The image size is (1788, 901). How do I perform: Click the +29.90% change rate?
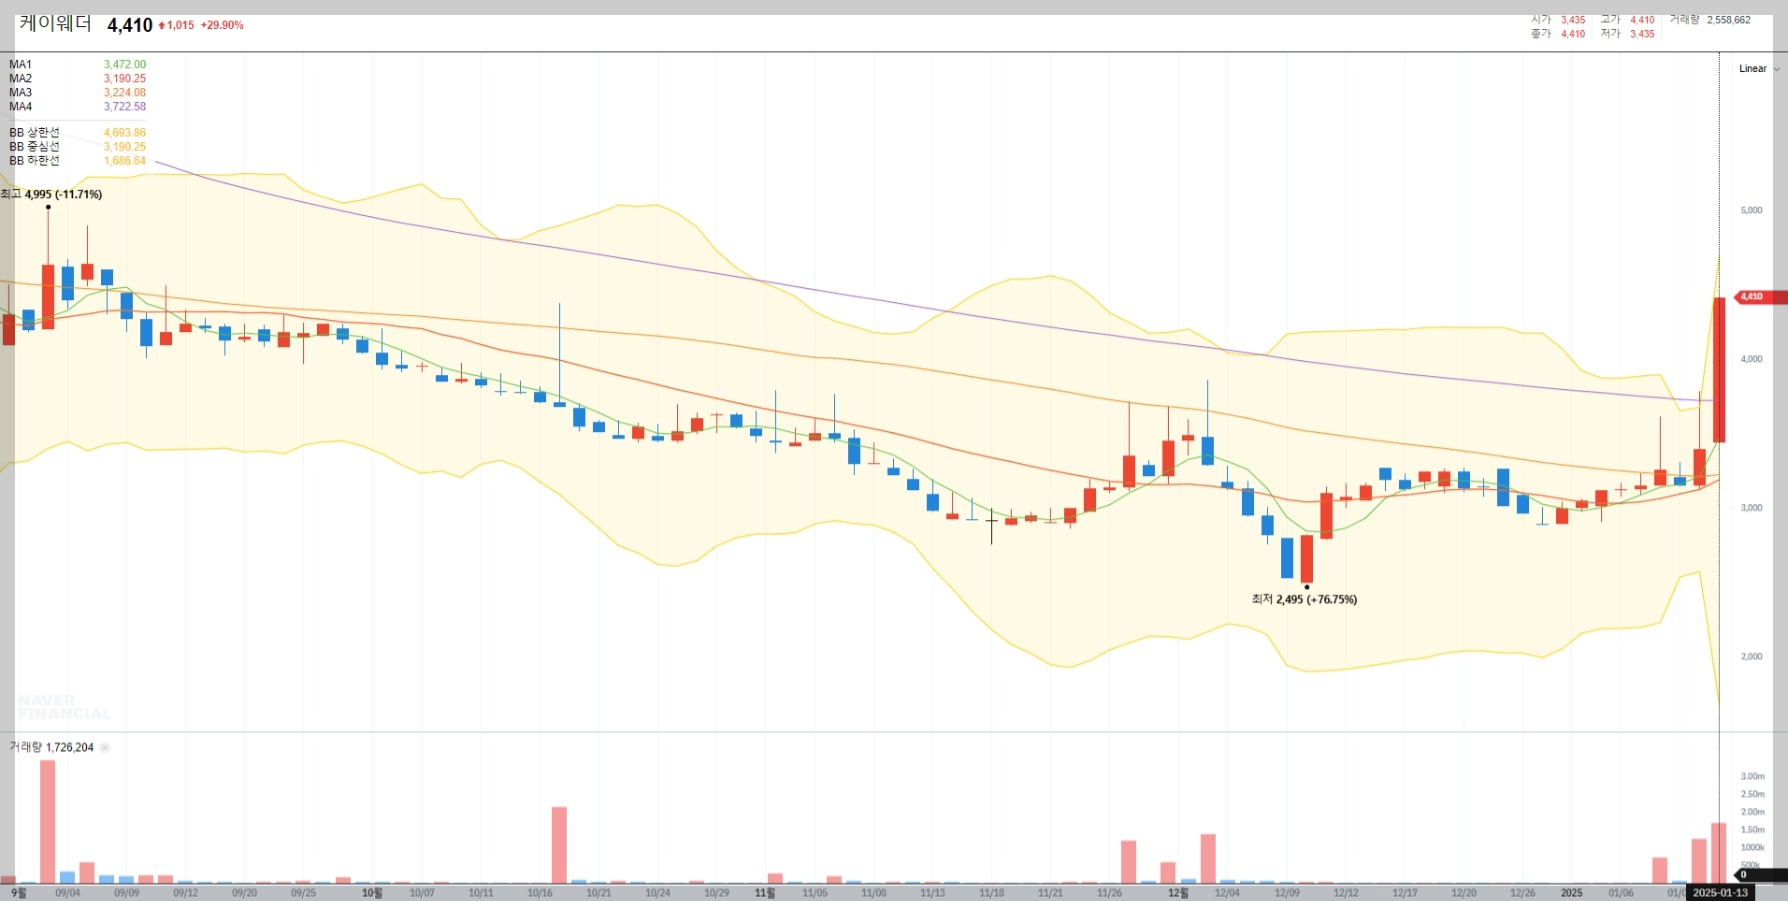pos(222,25)
